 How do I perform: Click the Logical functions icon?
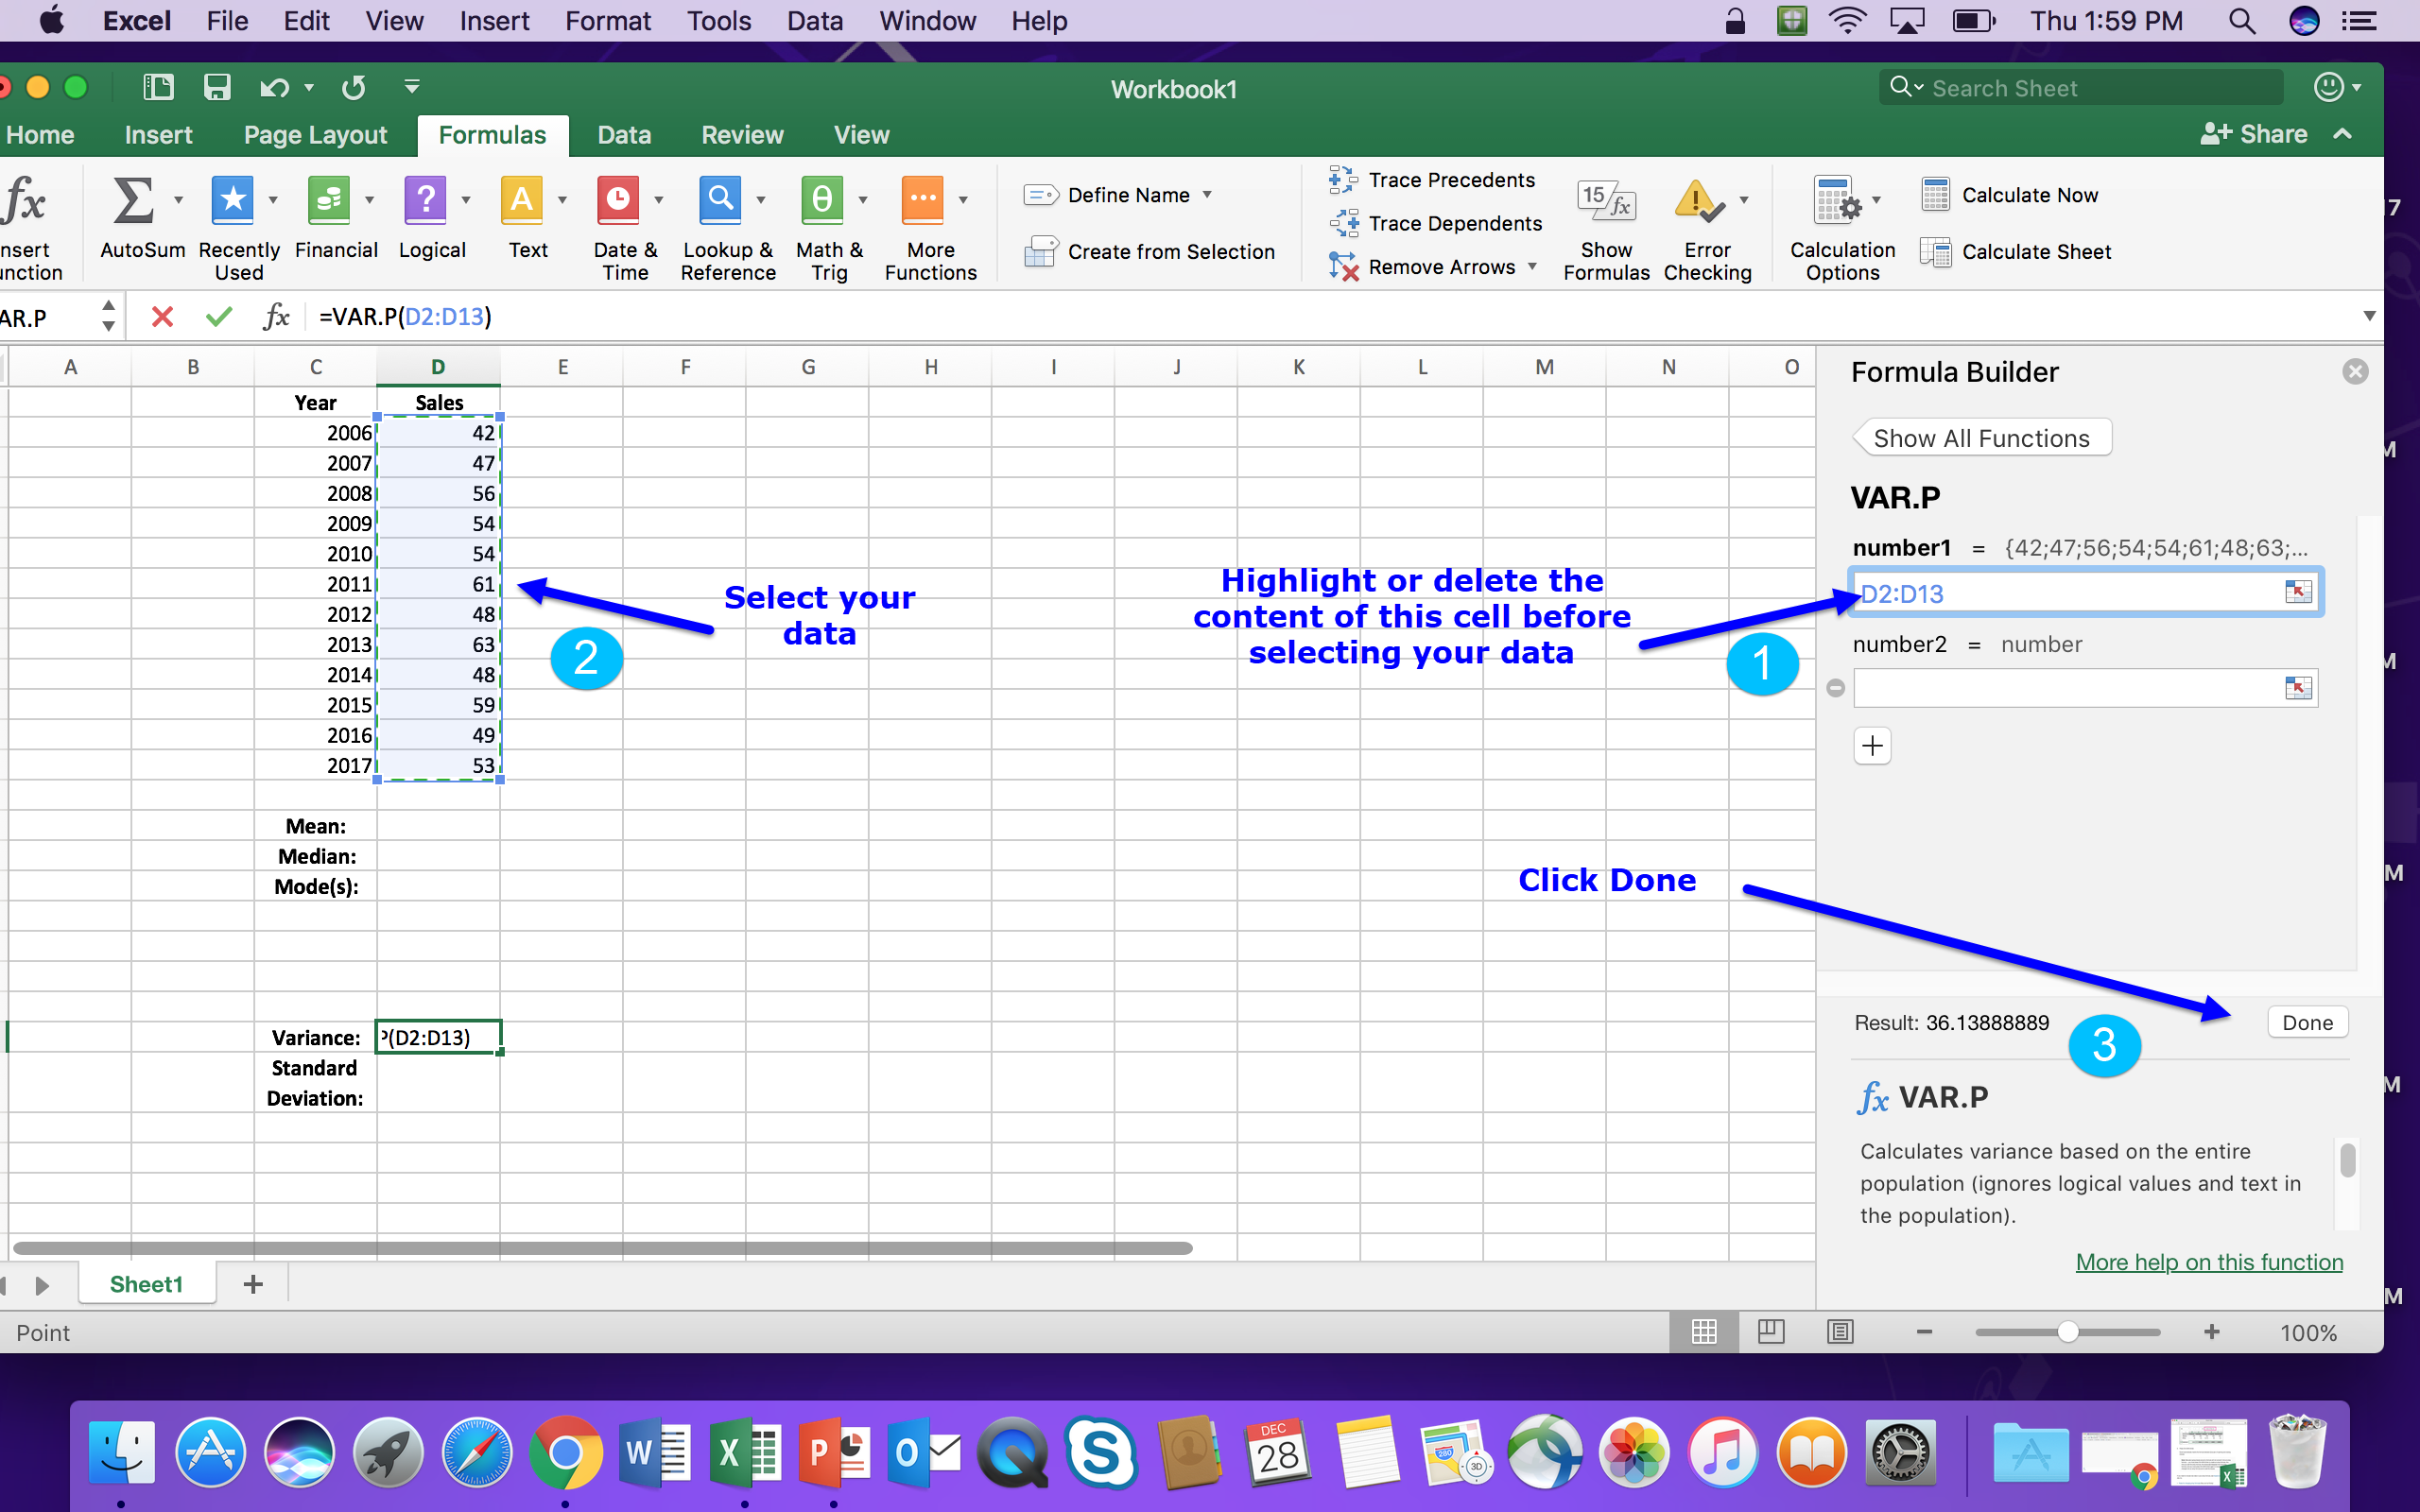click(x=425, y=201)
